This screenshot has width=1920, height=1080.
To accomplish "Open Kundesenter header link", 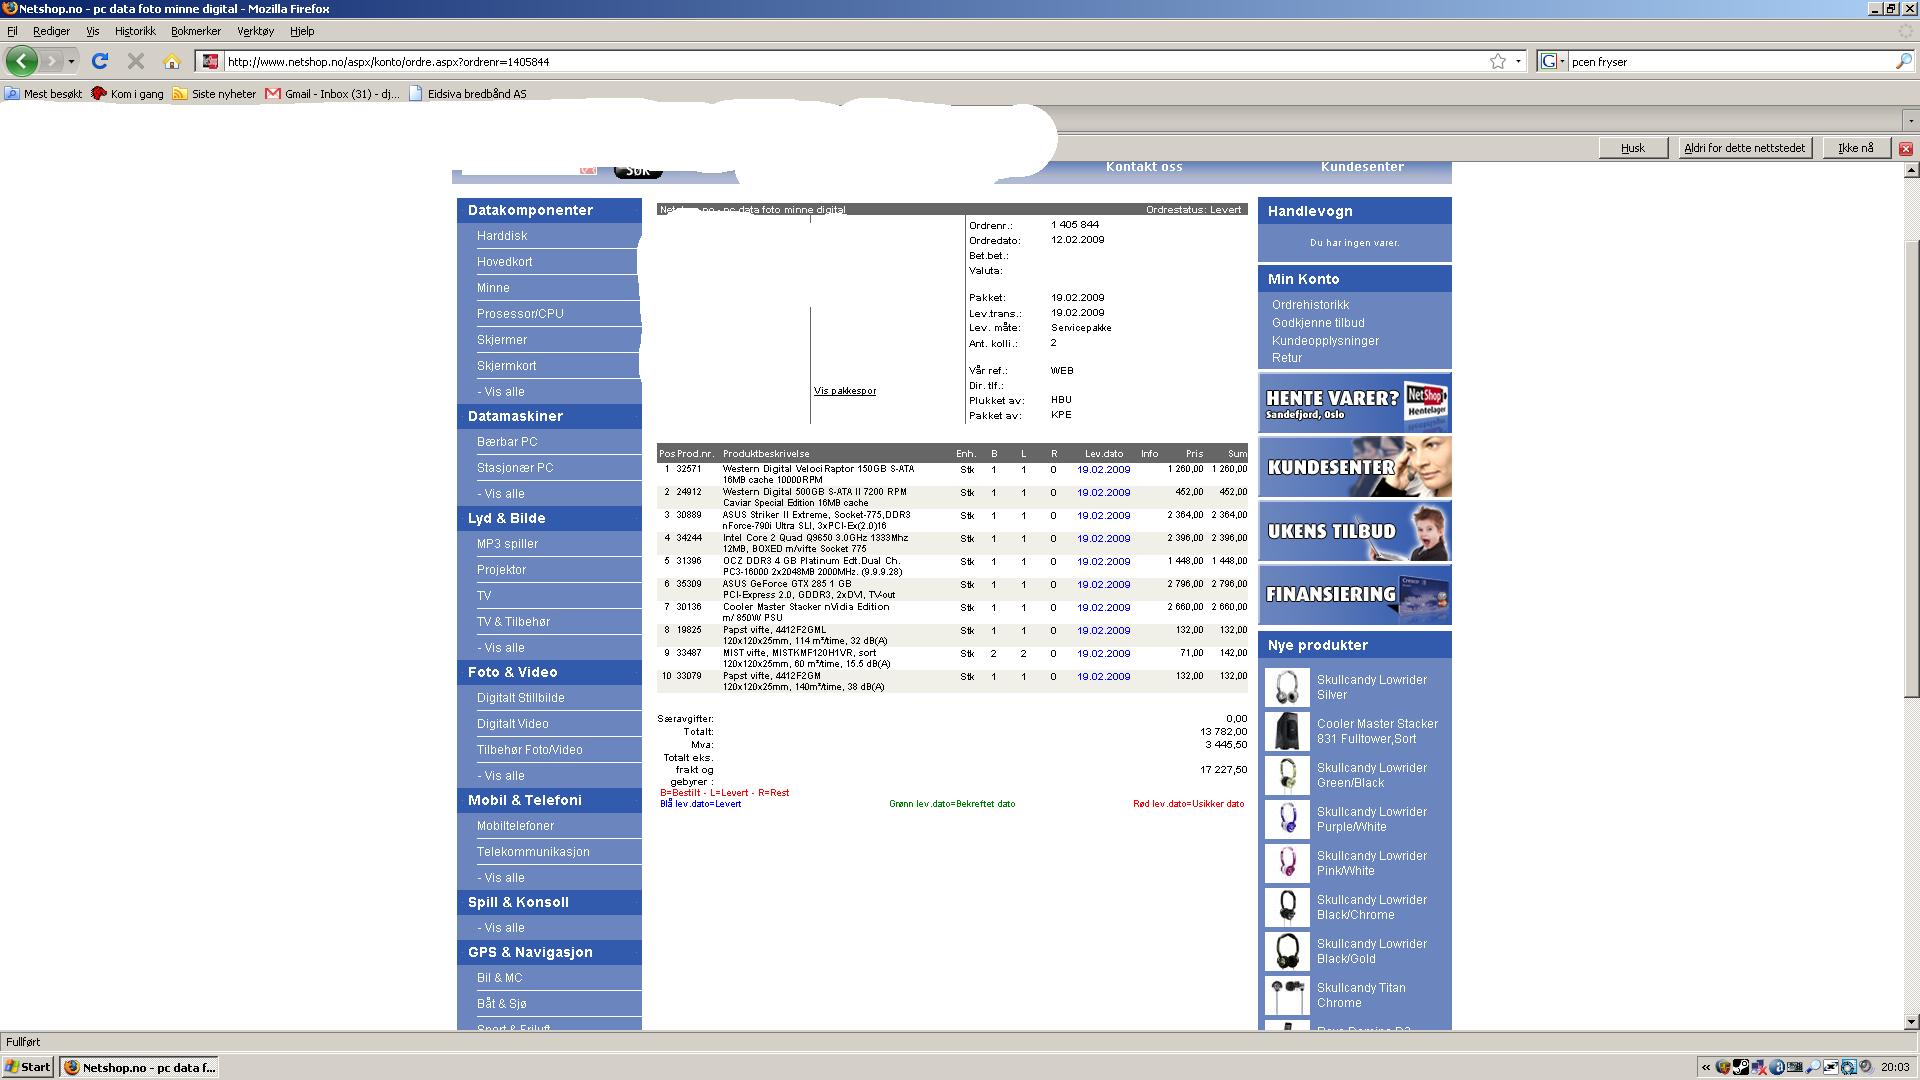I will [x=1362, y=167].
